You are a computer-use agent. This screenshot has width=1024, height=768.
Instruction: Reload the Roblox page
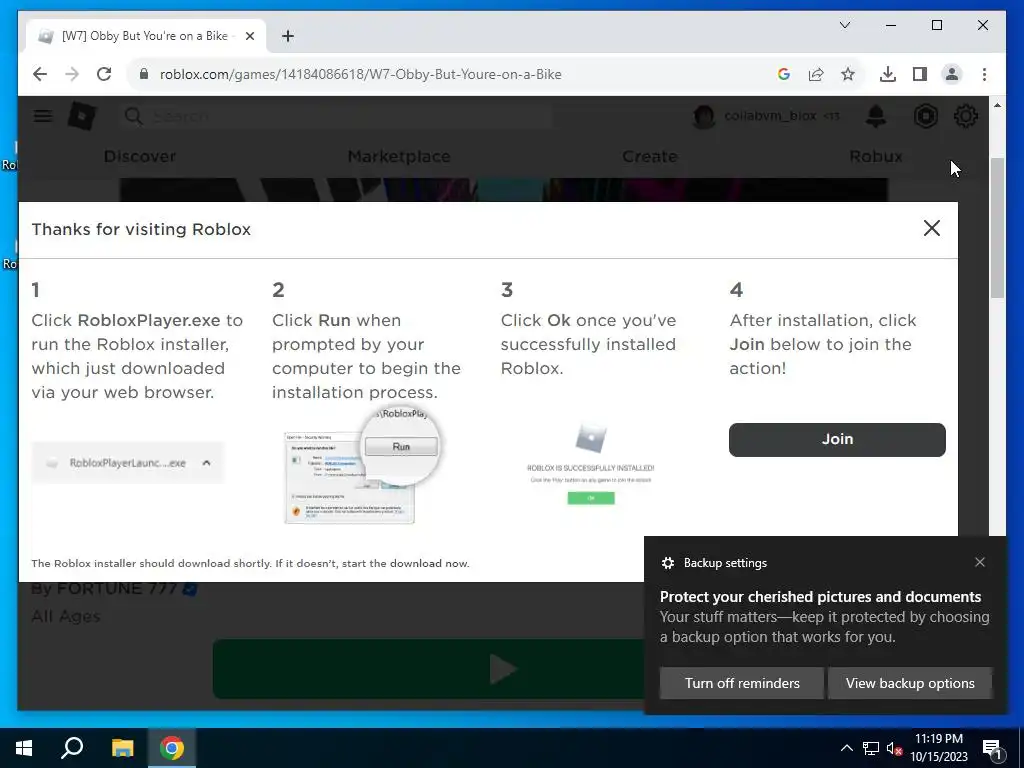[104, 74]
